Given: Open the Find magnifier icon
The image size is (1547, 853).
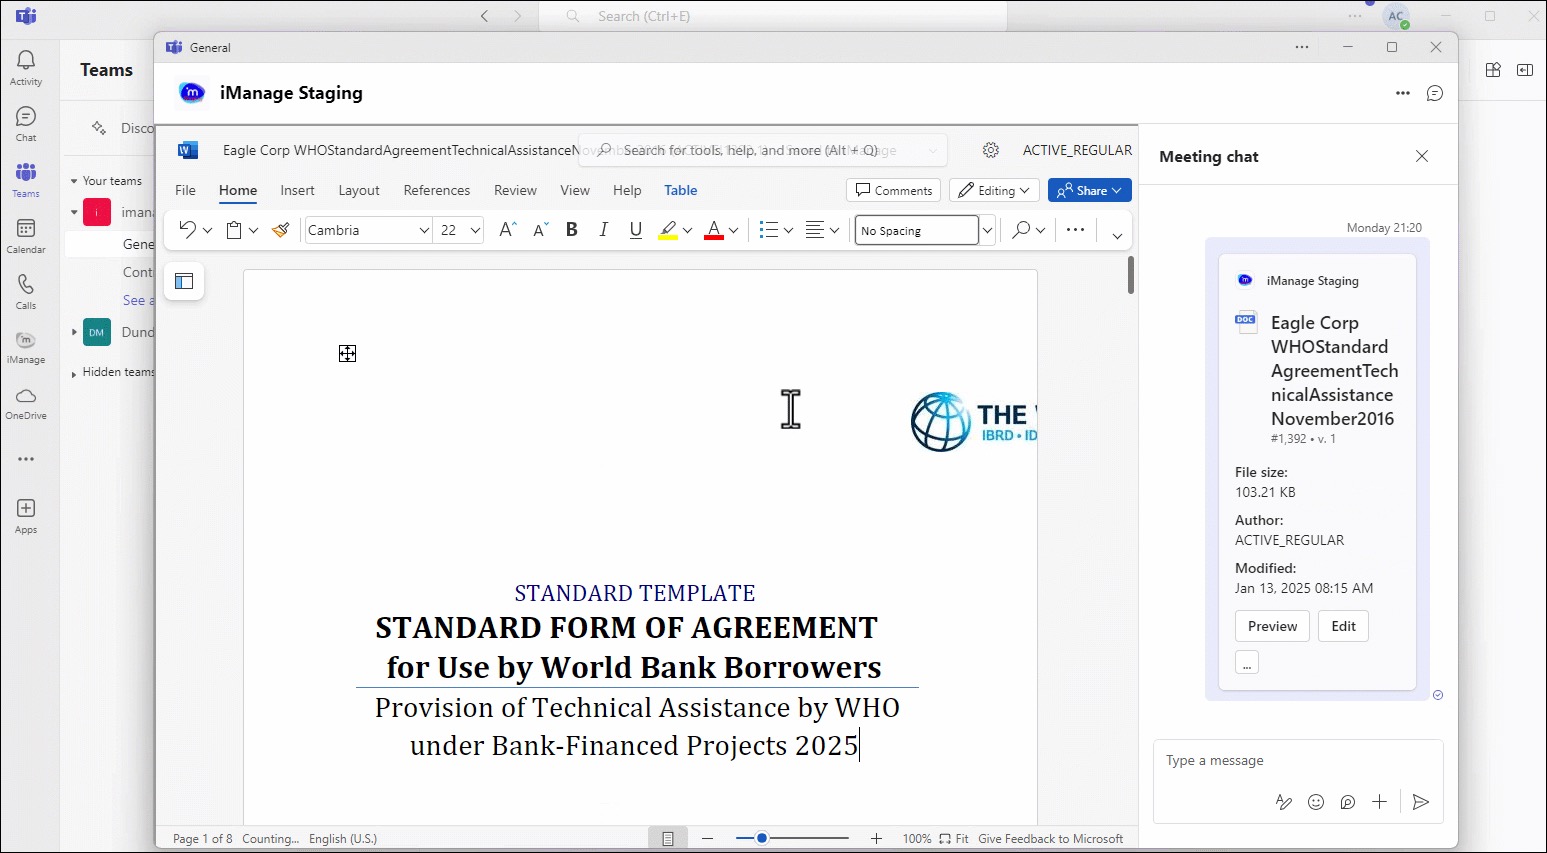Looking at the screenshot, I should (1020, 230).
